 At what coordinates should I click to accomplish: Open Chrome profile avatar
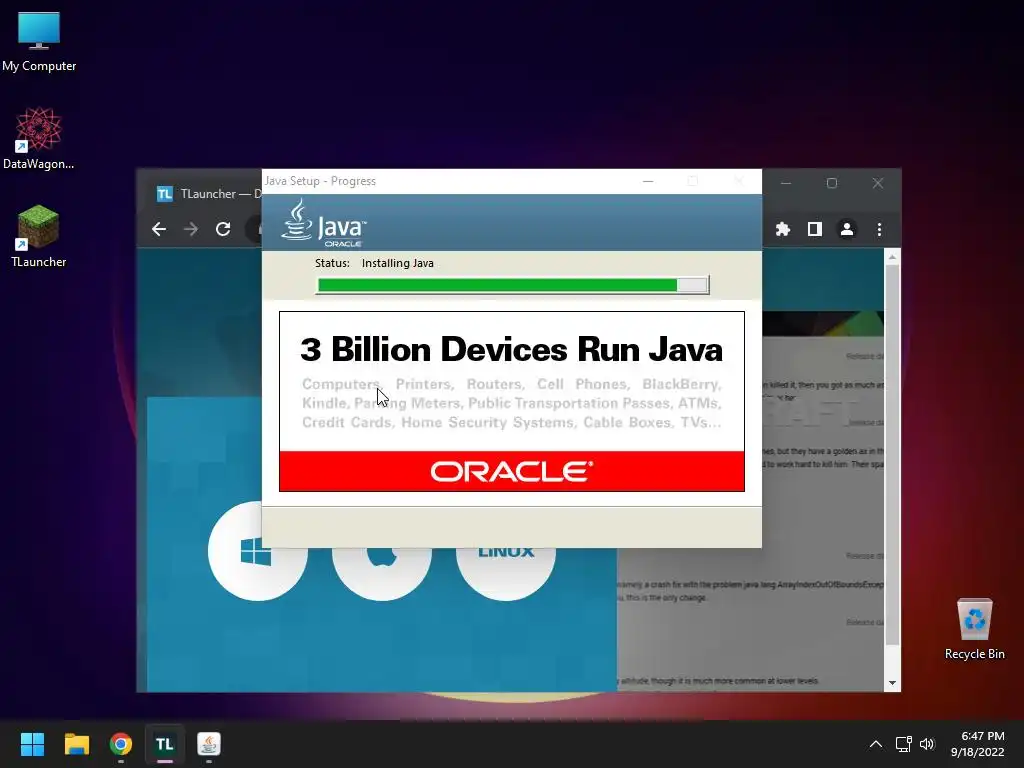coord(847,229)
